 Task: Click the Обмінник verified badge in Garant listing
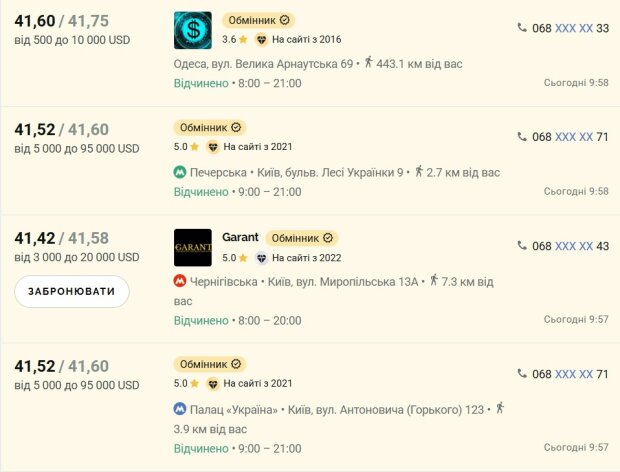[x=302, y=238]
